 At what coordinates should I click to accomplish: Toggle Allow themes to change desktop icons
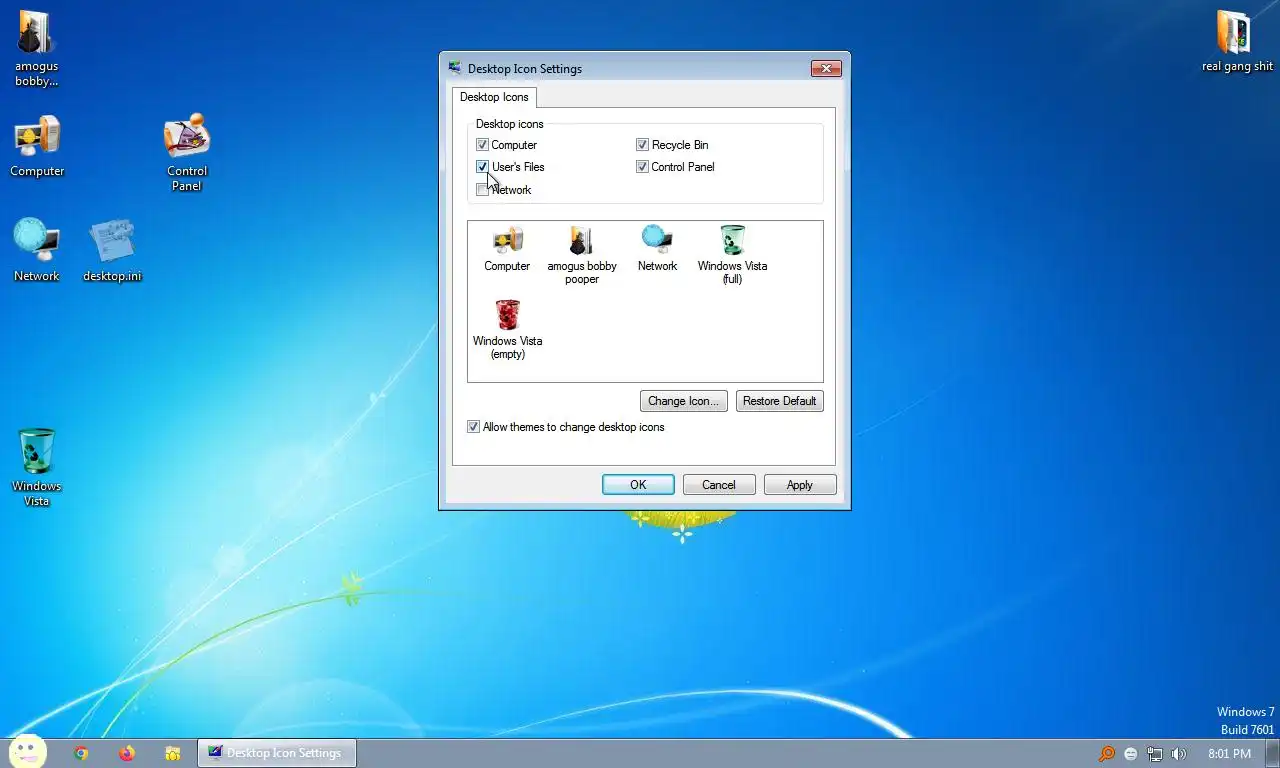click(473, 427)
